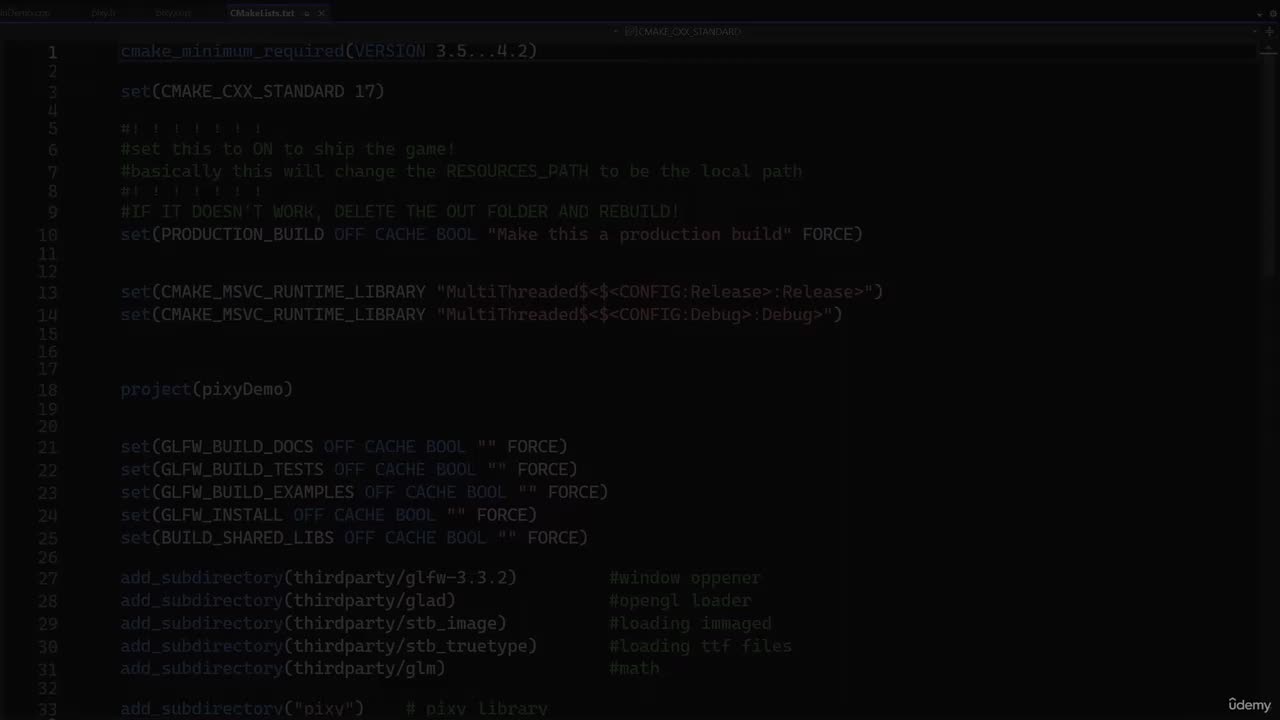Image resolution: width=1280 pixels, height=720 pixels.
Task: Click the gear icon in the tab bar
Action: pyautogui.click(x=1273, y=14)
